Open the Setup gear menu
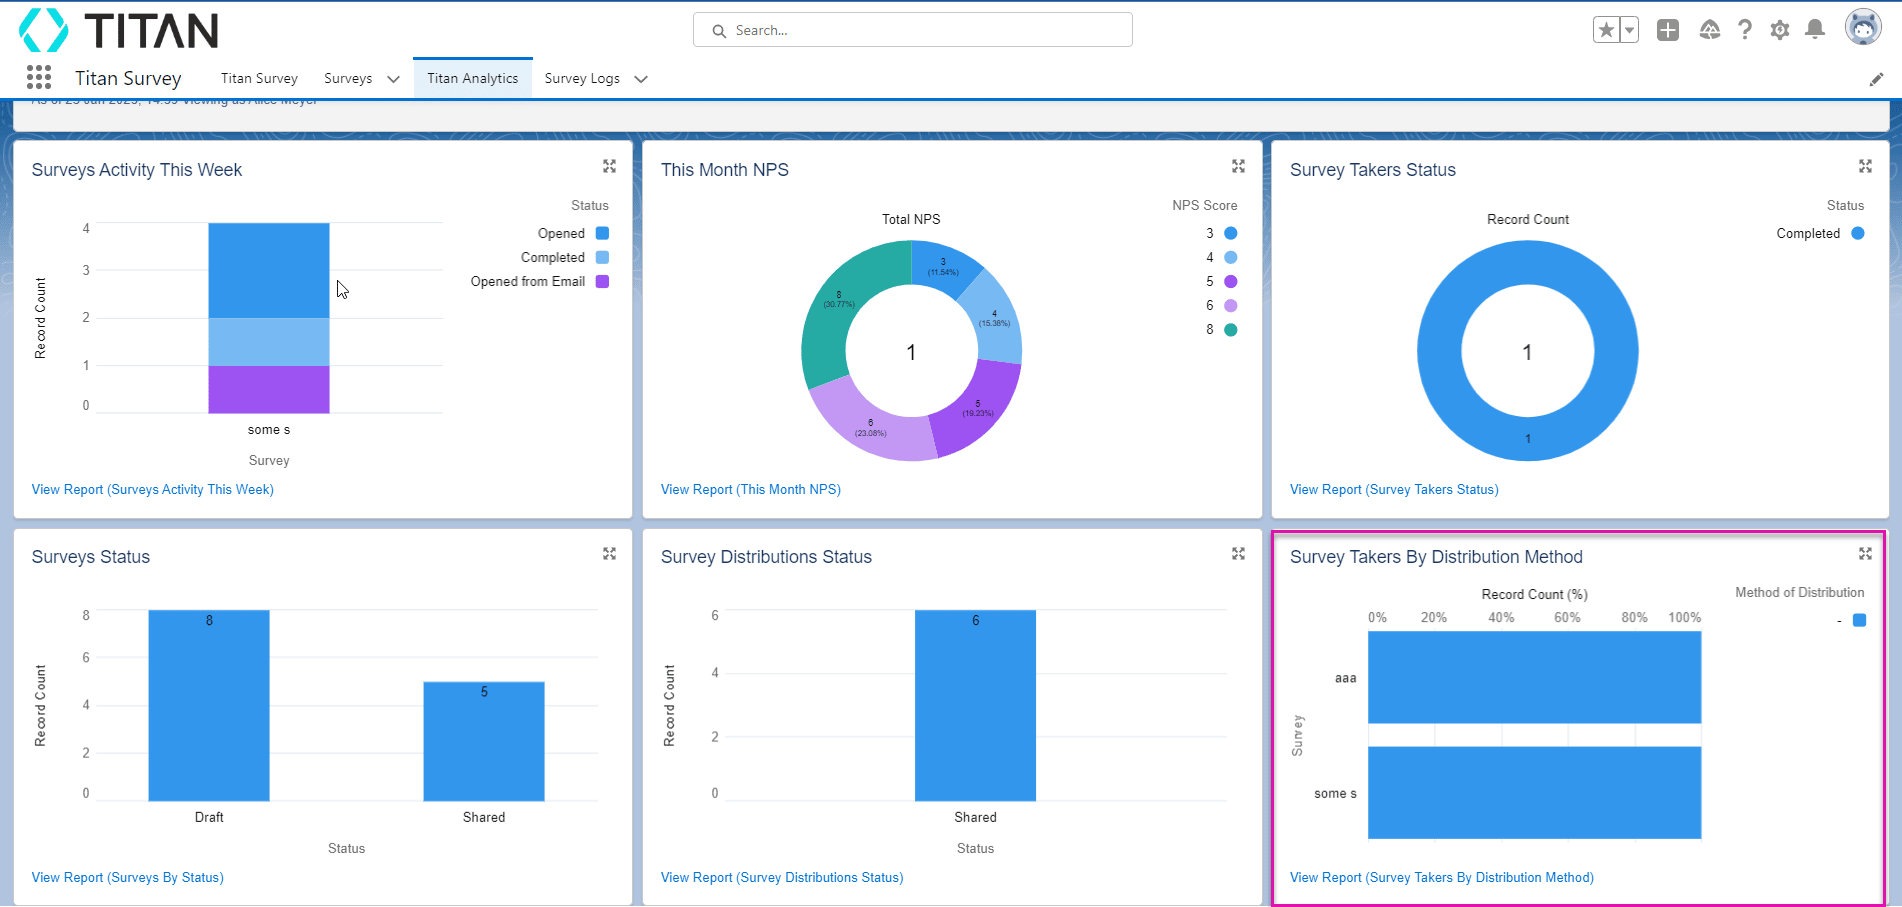 [x=1779, y=30]
